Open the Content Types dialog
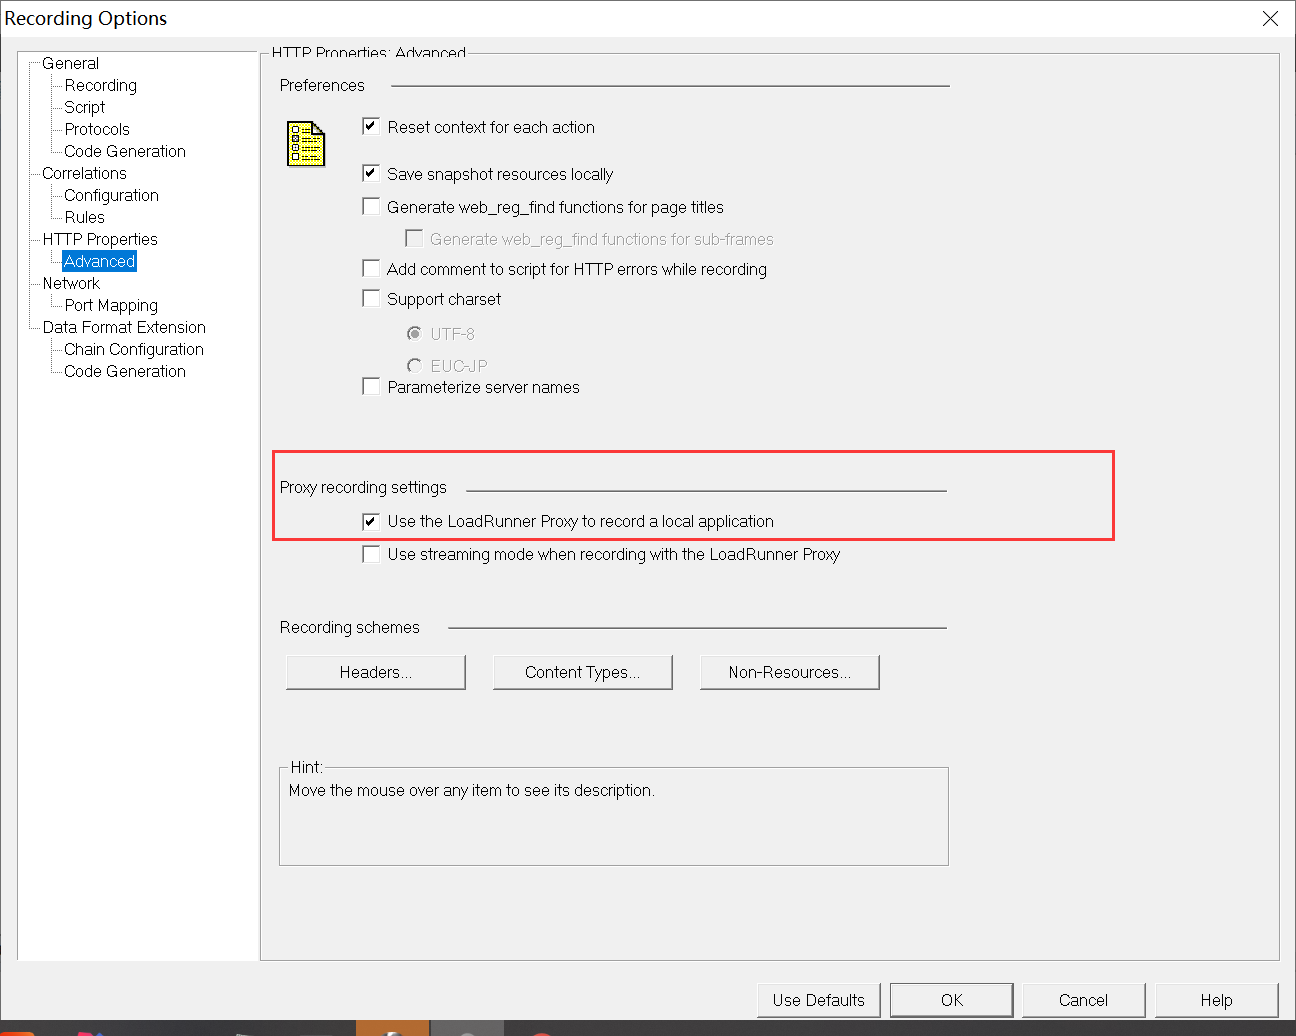 (x=583, y=671)
